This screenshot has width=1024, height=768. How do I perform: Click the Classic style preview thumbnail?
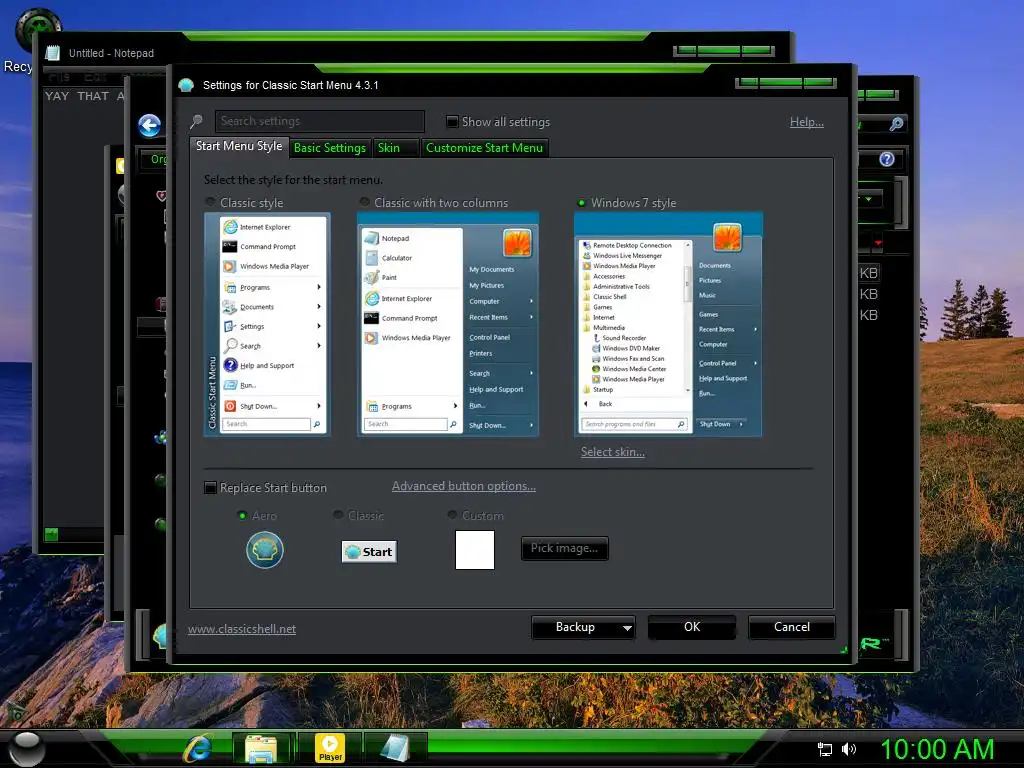(x=267, y=324)
